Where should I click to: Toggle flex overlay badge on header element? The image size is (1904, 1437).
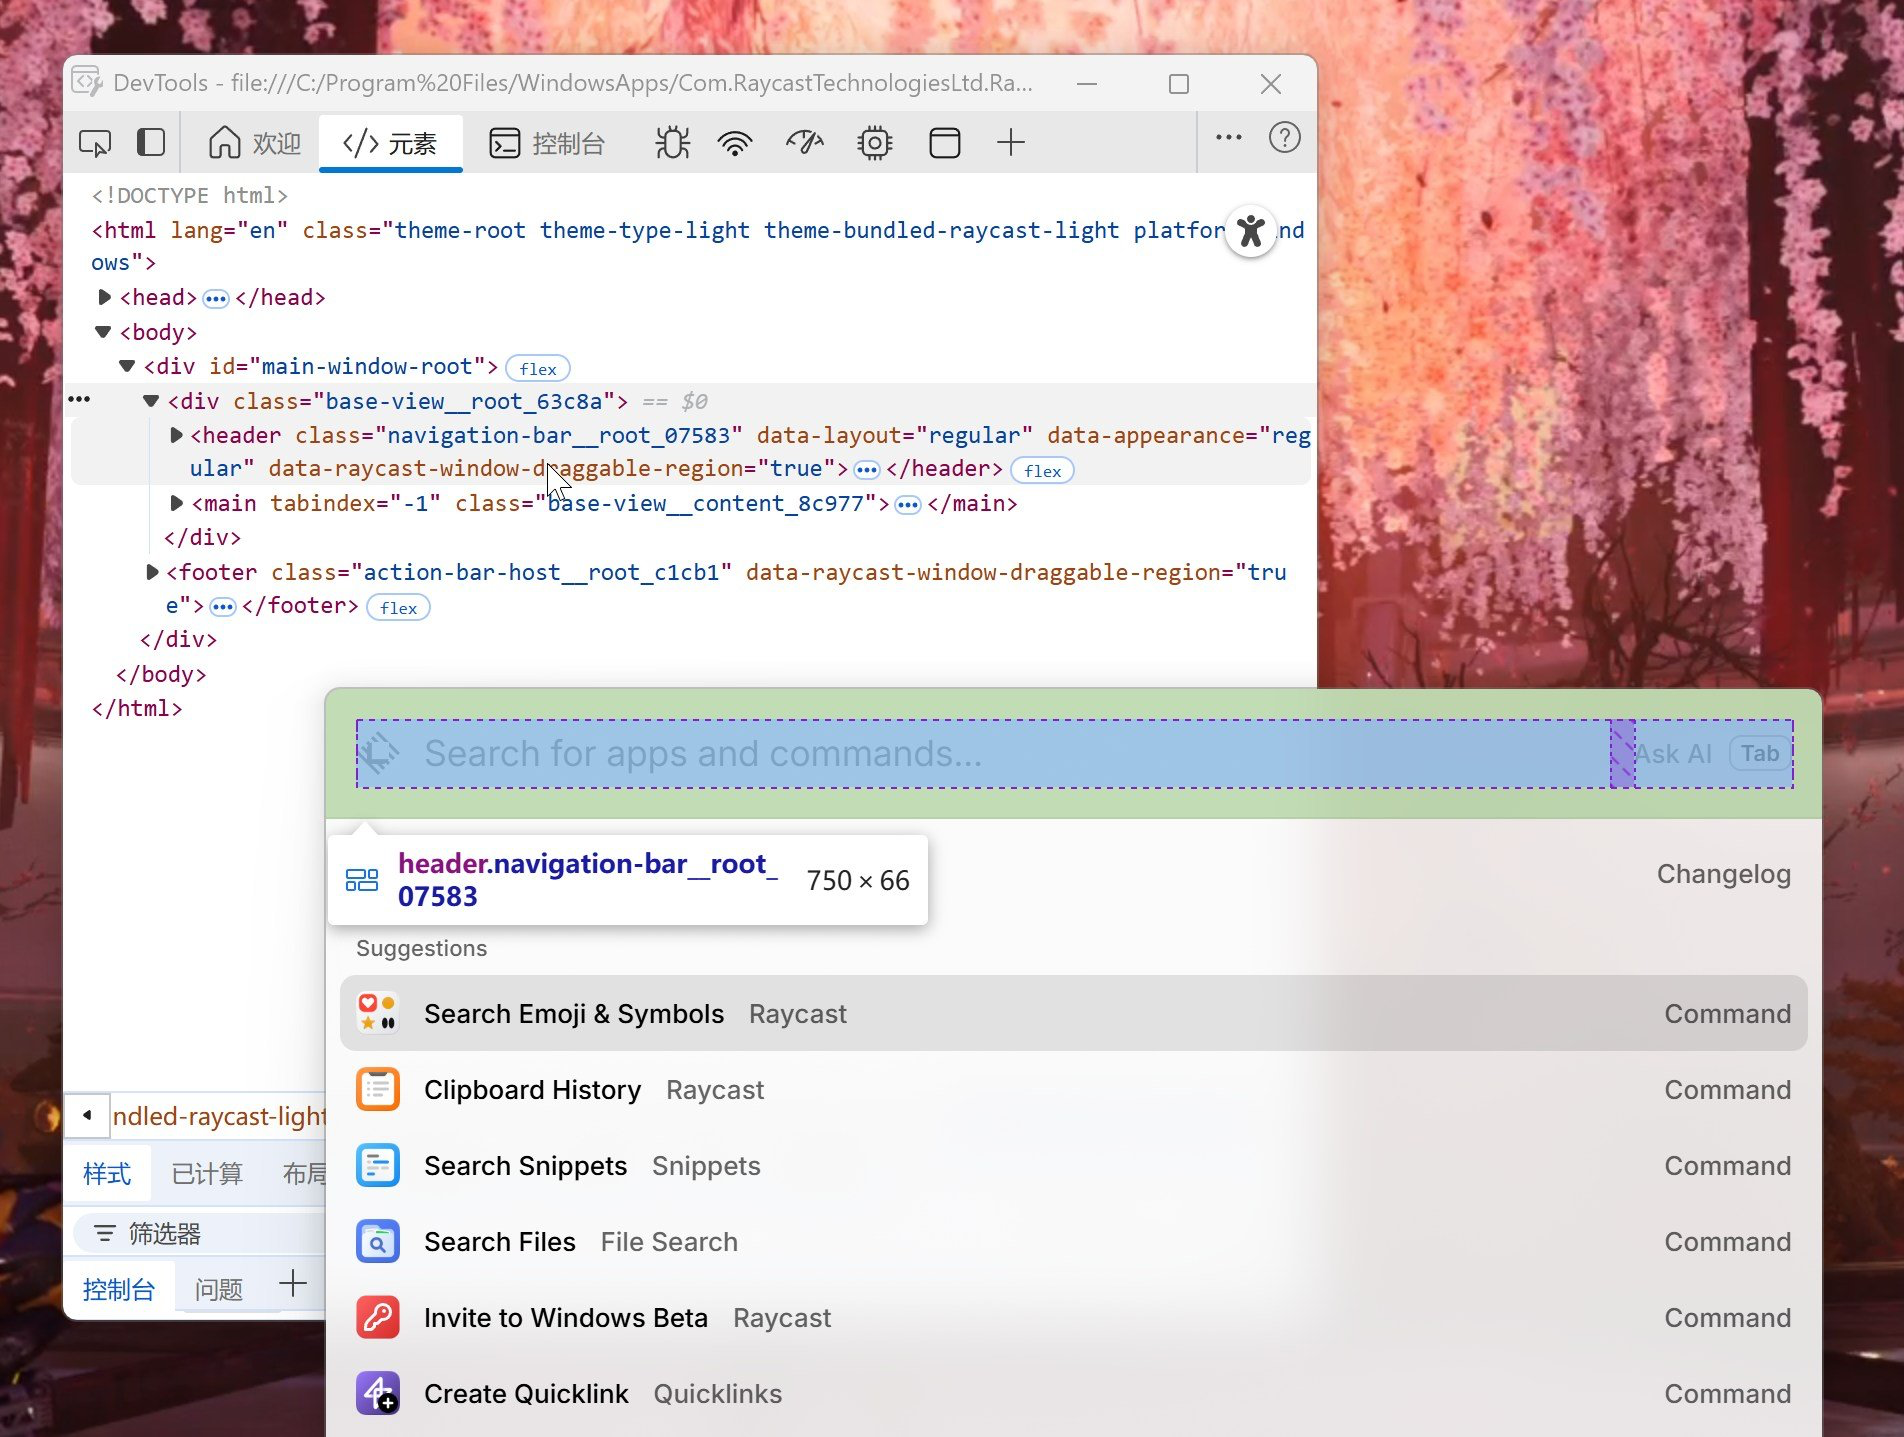click(1042, 470)
